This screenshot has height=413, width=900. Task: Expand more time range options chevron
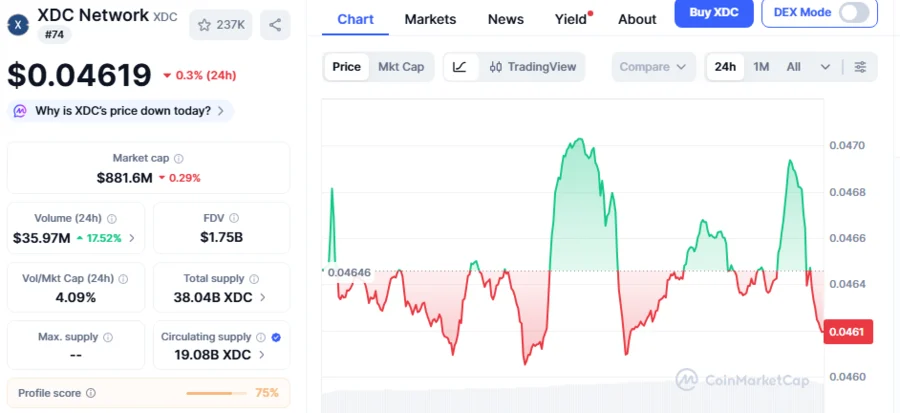tap(825, 67)
